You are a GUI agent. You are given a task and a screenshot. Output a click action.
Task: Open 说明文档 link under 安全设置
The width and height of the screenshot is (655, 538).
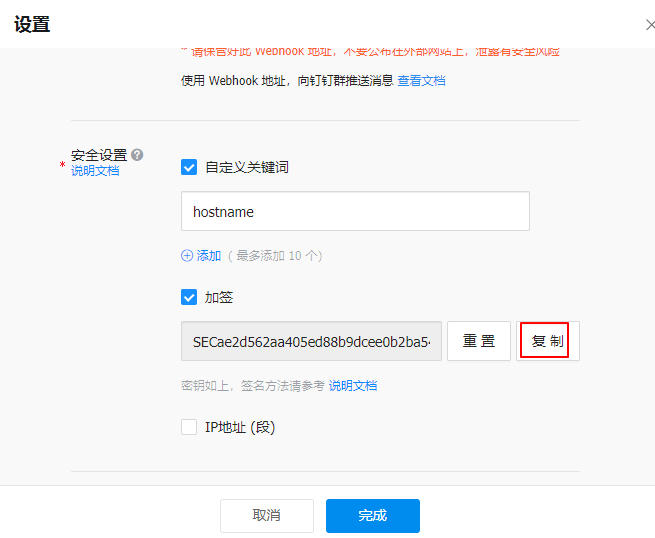95,170
